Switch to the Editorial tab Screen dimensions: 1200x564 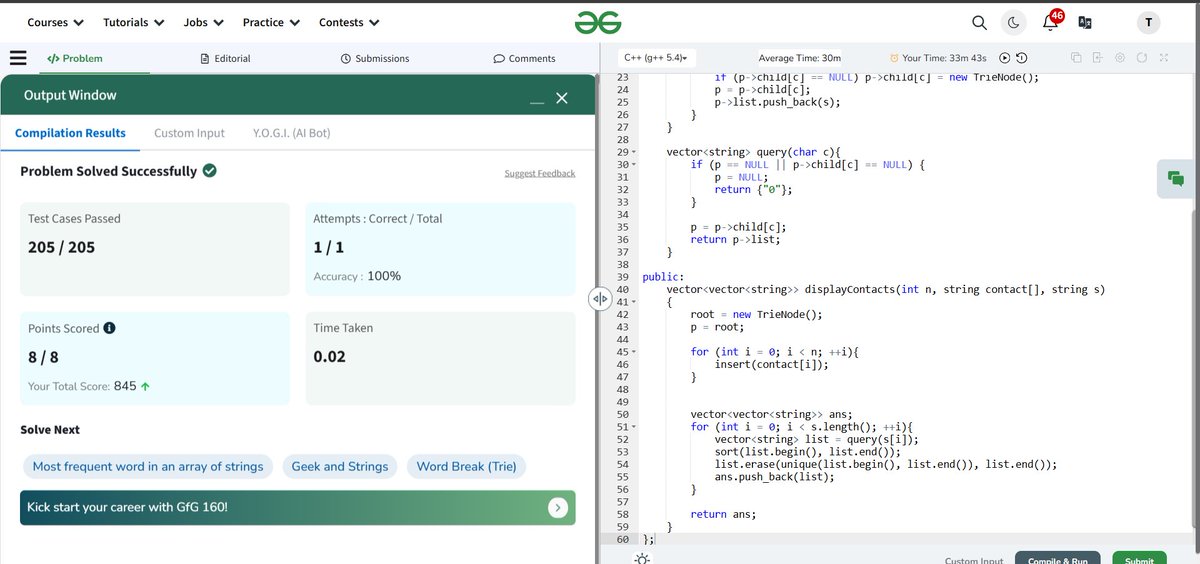tap(225, 58)
